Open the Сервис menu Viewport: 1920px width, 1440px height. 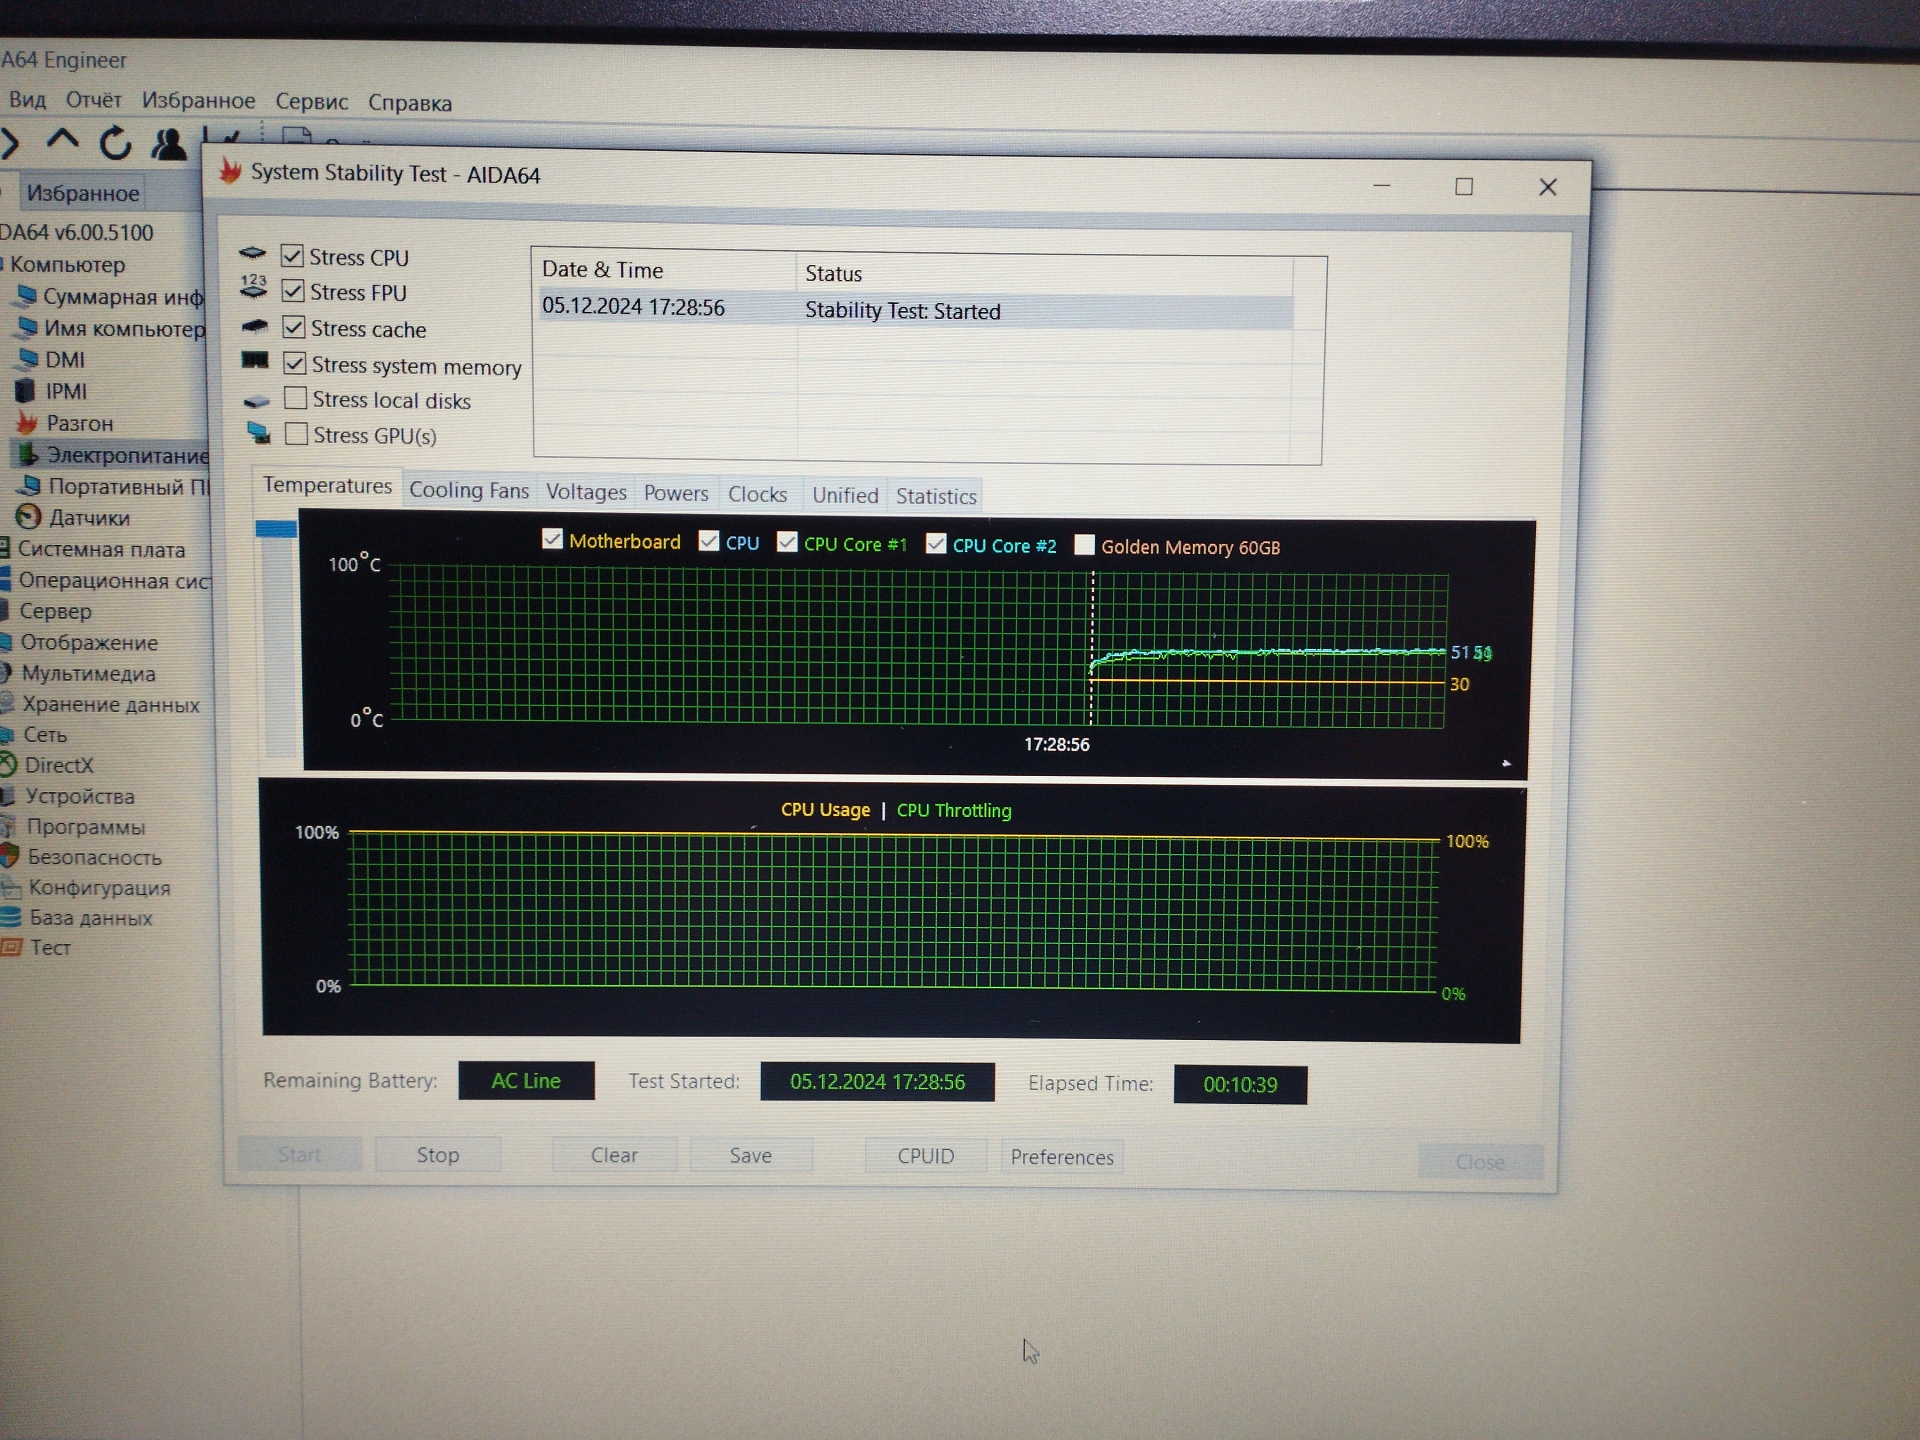(312, 102)
